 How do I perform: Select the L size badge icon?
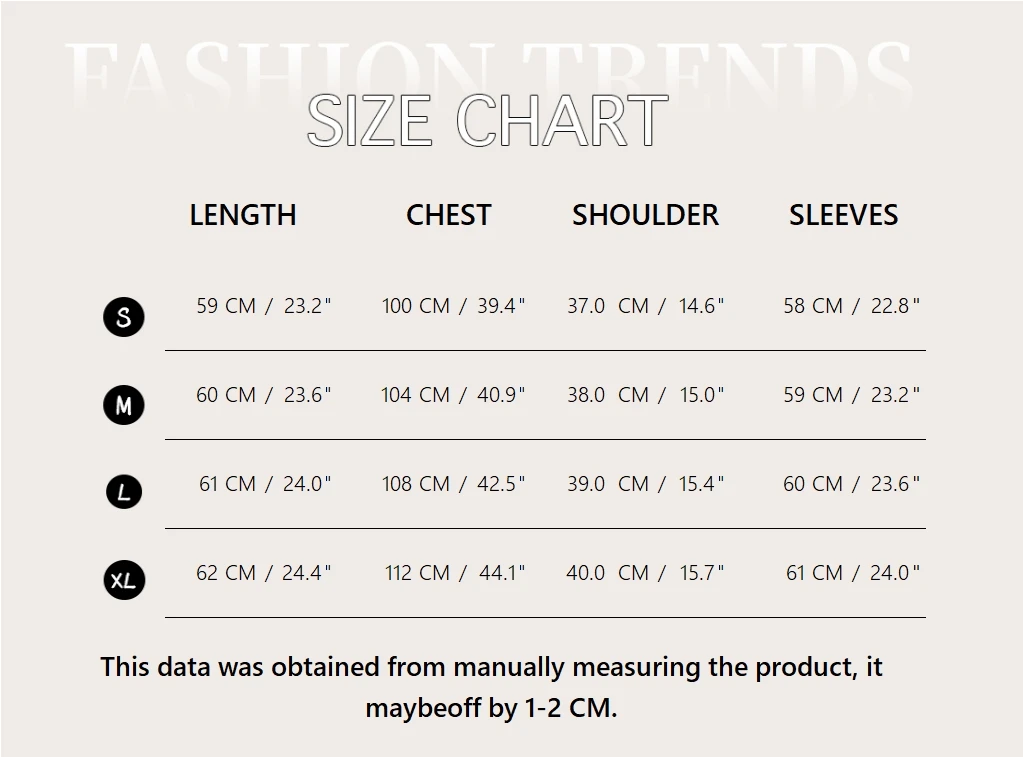click(x=124, y=492)
